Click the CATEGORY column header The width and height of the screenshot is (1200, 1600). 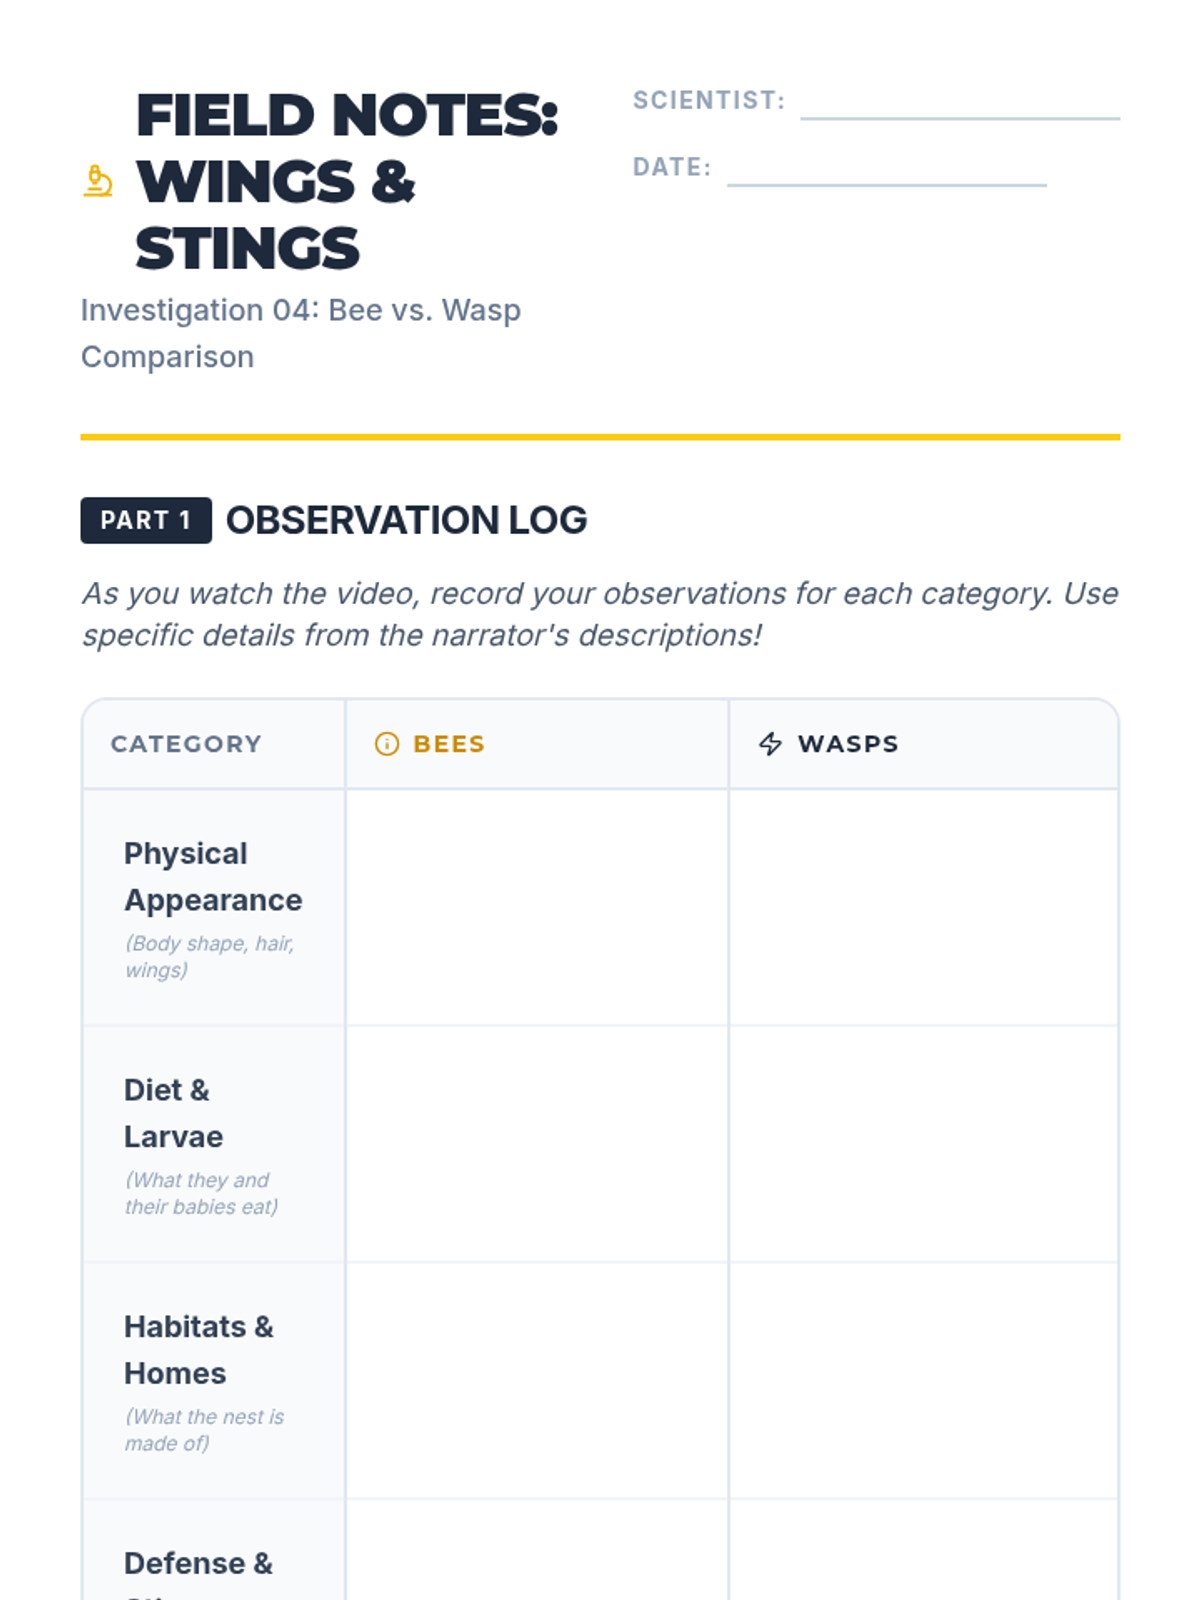click(x=186, y=744)
